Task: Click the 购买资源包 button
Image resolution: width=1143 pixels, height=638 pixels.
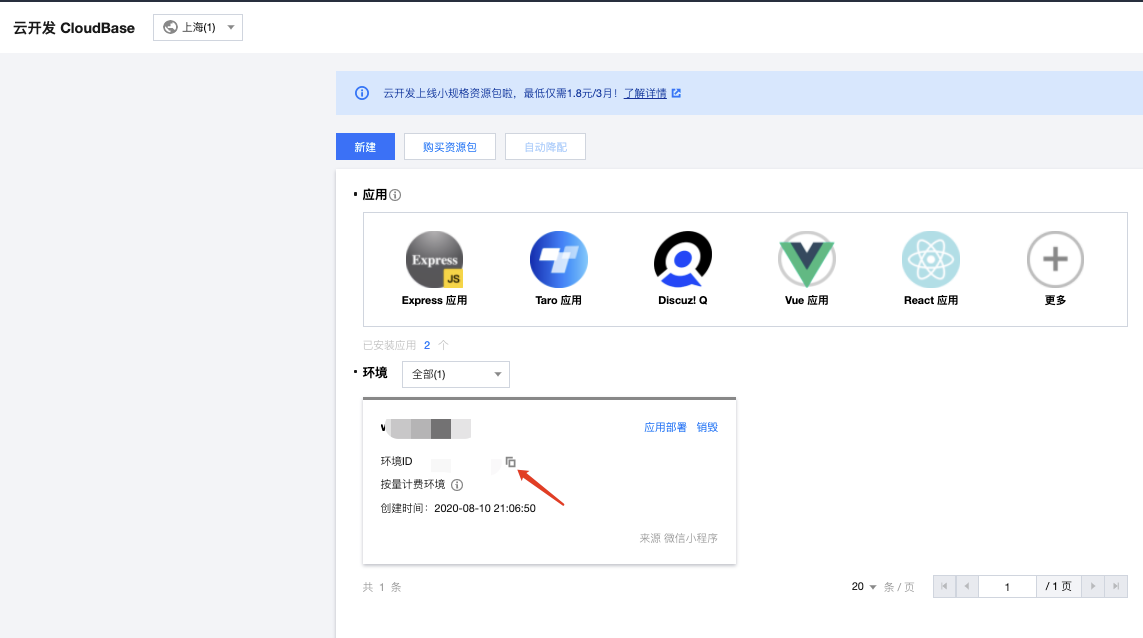Action: (450, 147)
